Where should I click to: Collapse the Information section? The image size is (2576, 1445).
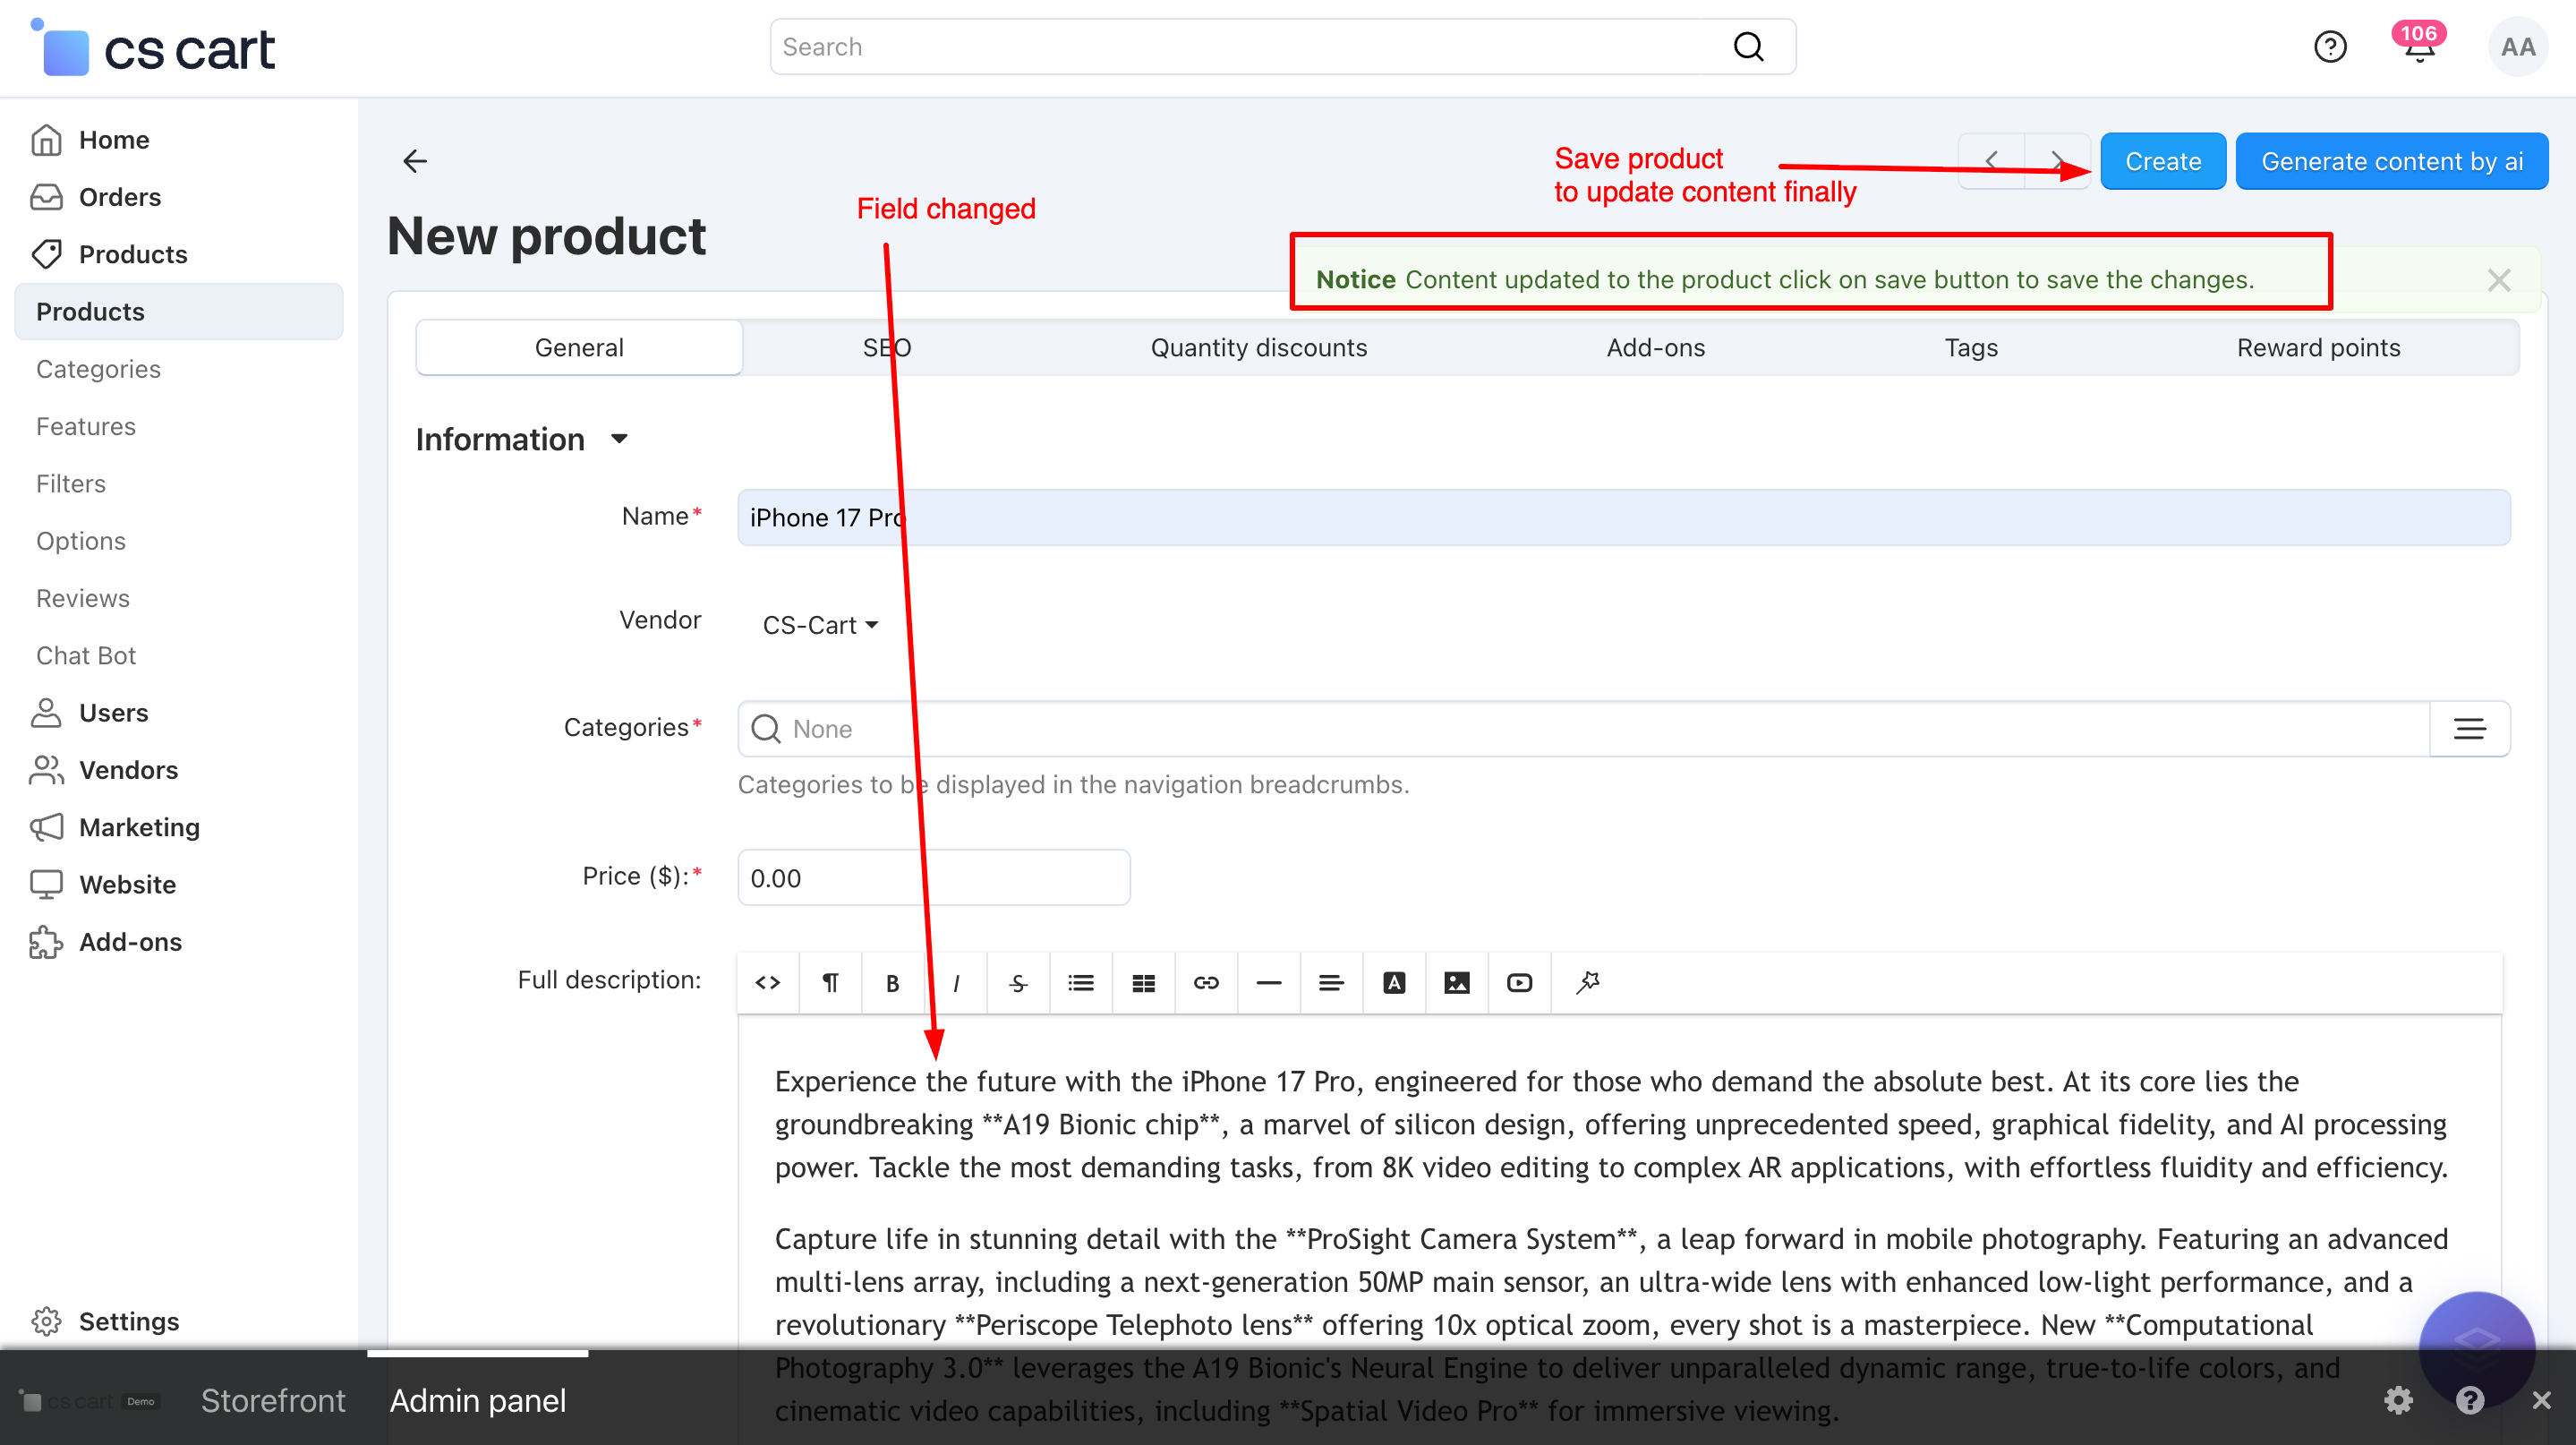[x=619, y=439]
